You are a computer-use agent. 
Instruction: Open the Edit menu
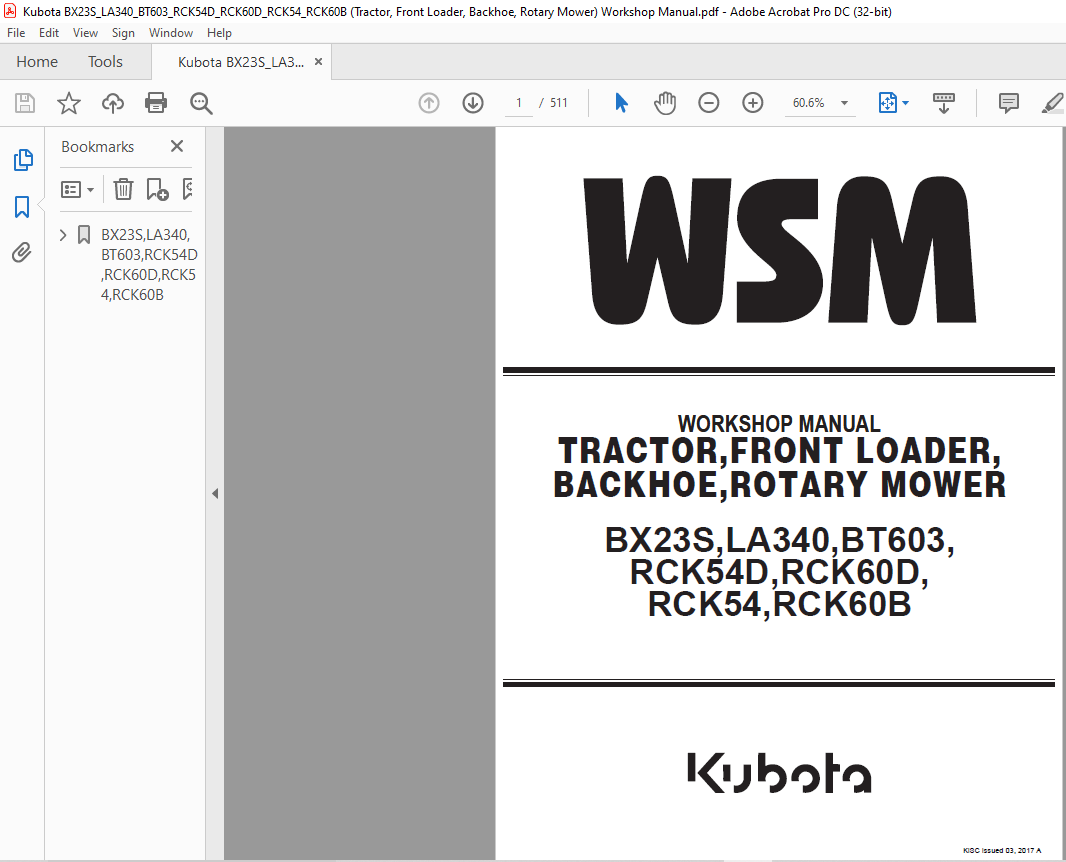48,33
